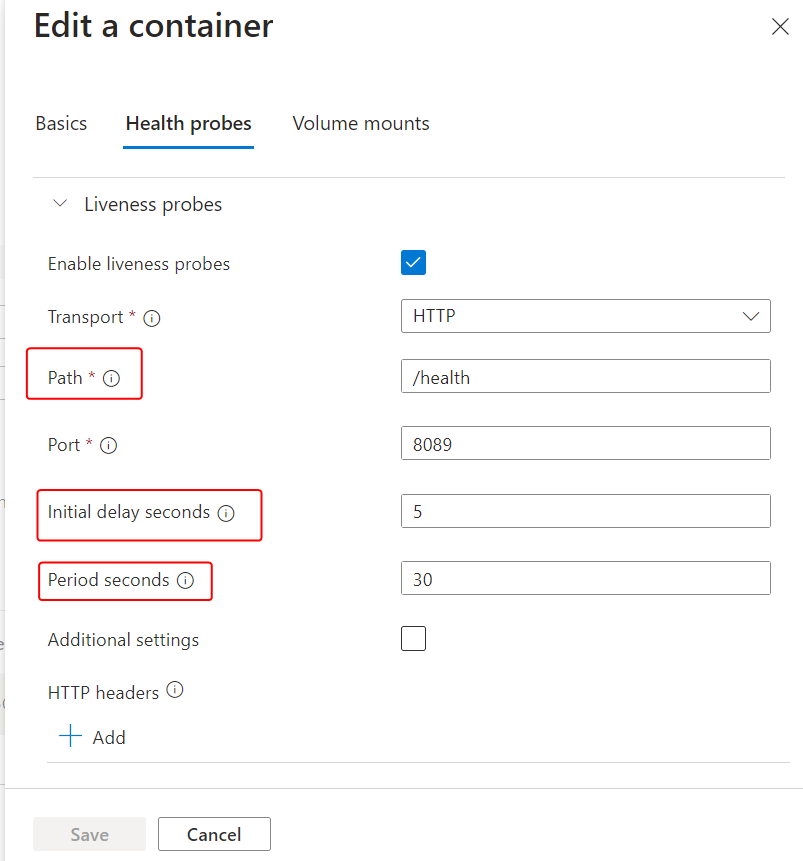This screenshot has width=803, height=861.
Task: Focus the Port field showing 8089
Action: click(x=585, y=443)
